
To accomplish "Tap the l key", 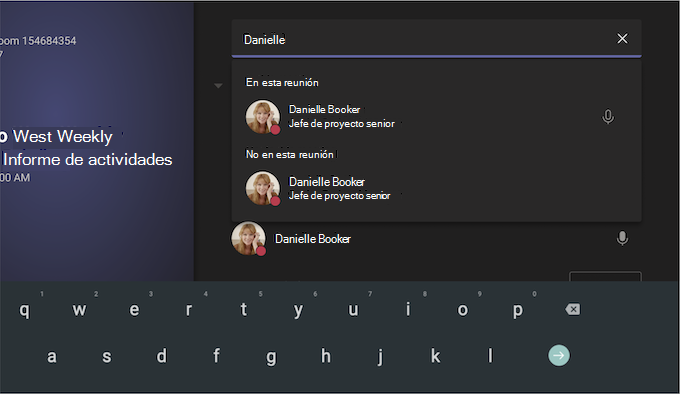I will point(490,355).
